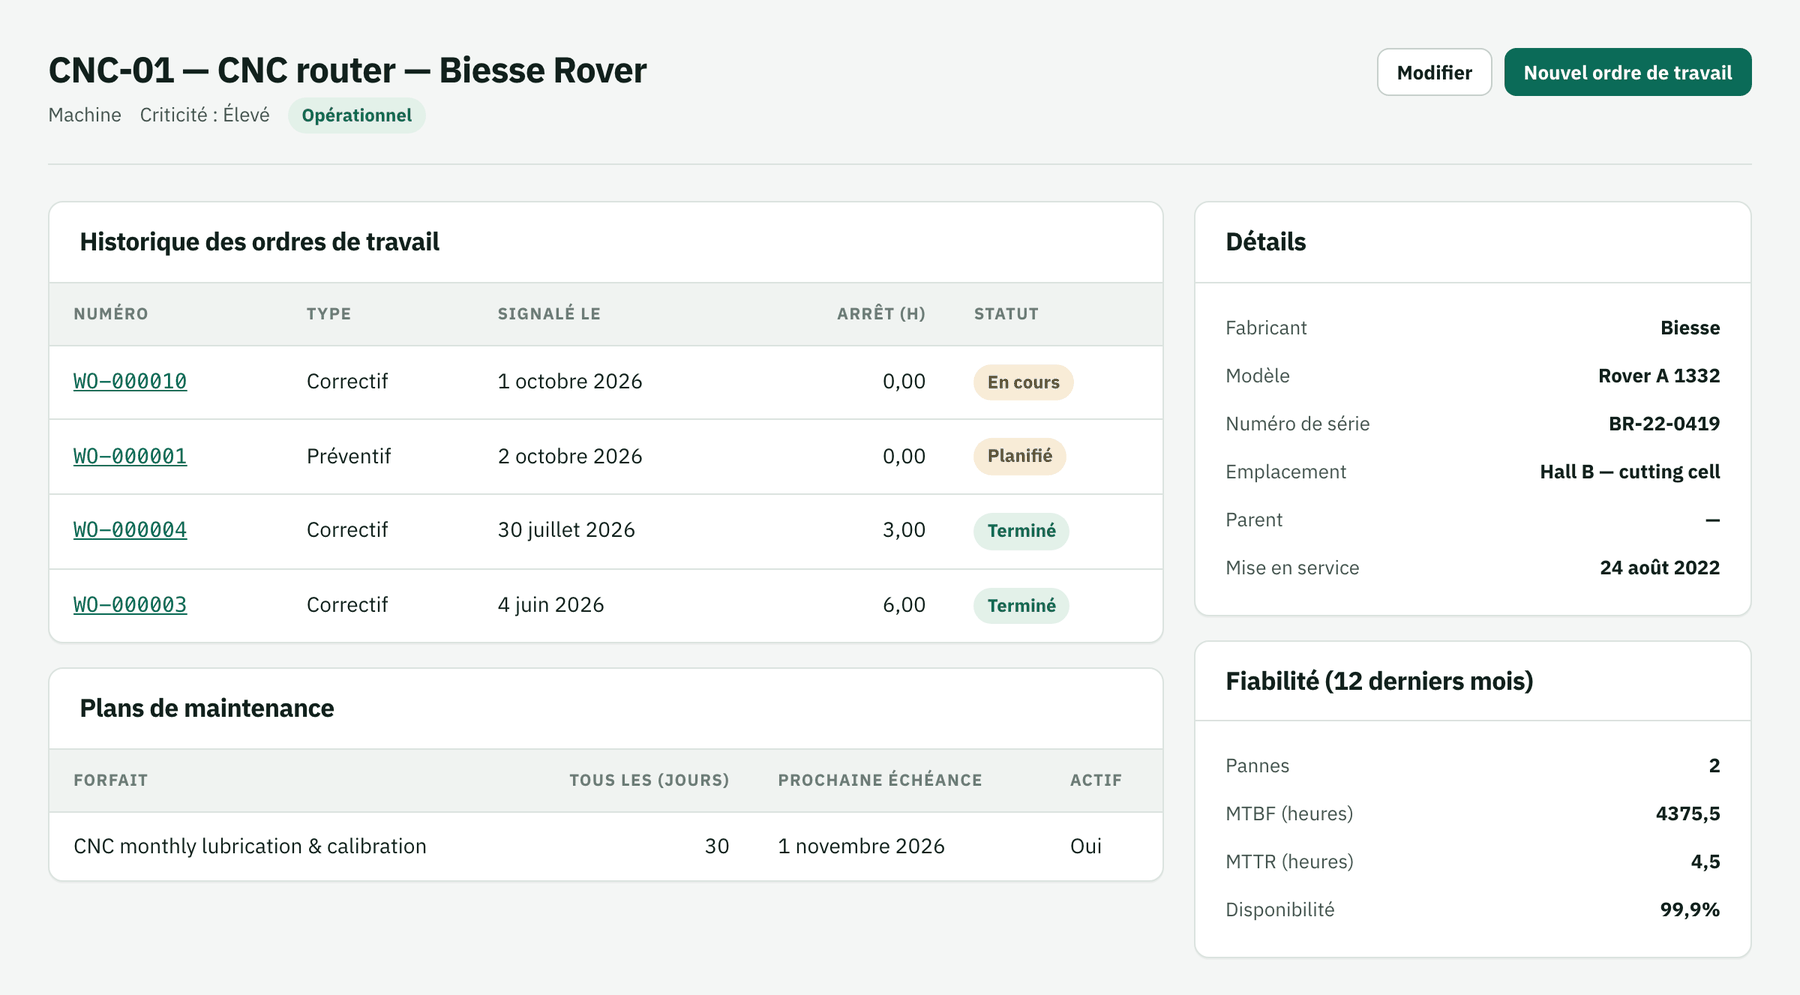
Task: Click the TOUS LES (JOURS) header
Action: click(x=649, y=780)
